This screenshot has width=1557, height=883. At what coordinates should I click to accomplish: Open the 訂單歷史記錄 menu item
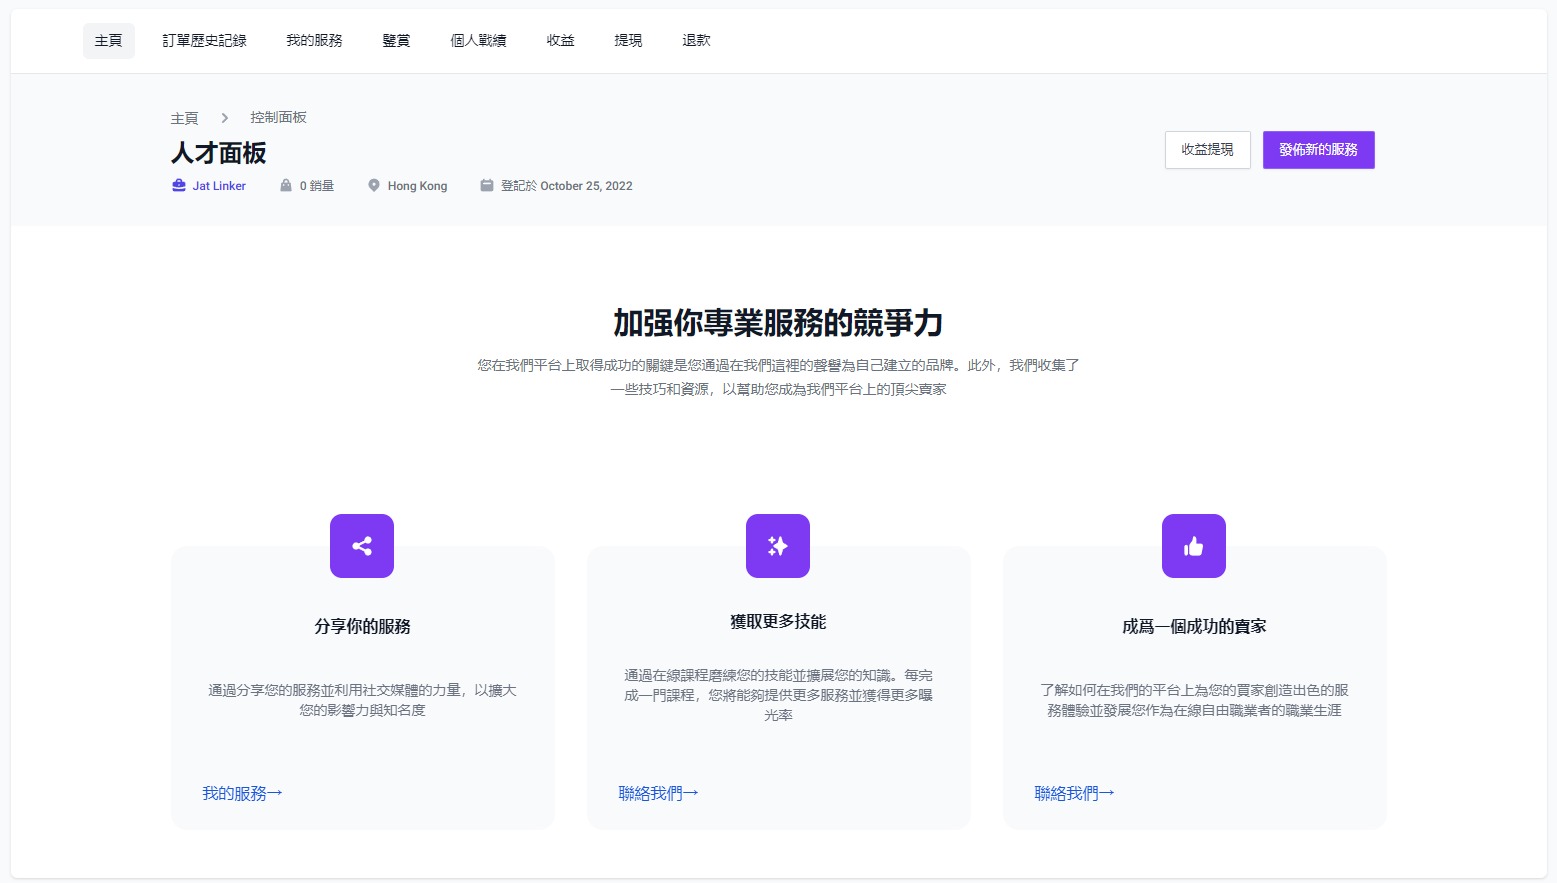click(204, 41)
